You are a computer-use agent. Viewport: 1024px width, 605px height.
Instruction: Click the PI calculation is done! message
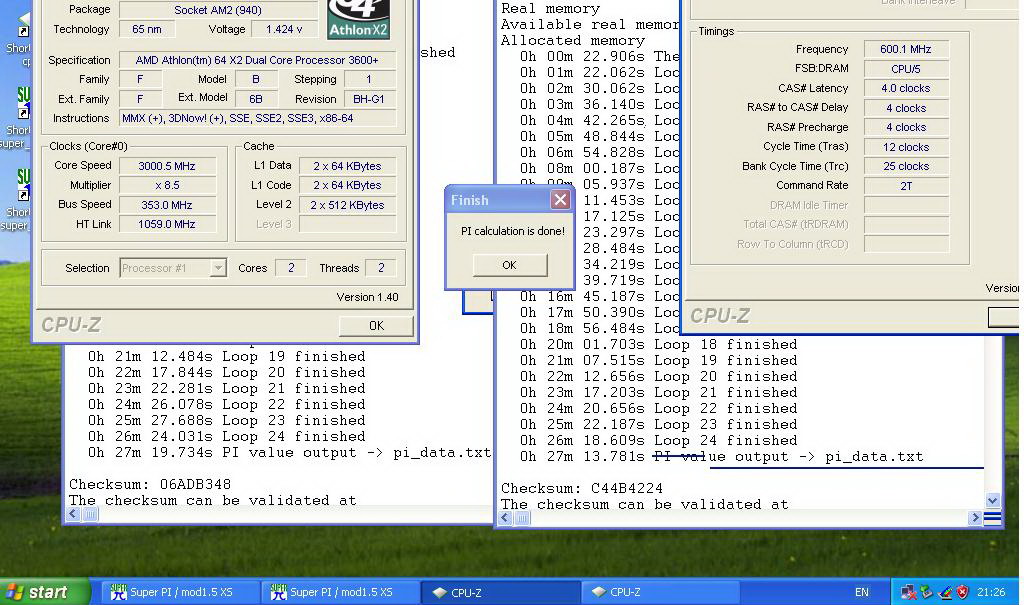(x=513, y=231)
